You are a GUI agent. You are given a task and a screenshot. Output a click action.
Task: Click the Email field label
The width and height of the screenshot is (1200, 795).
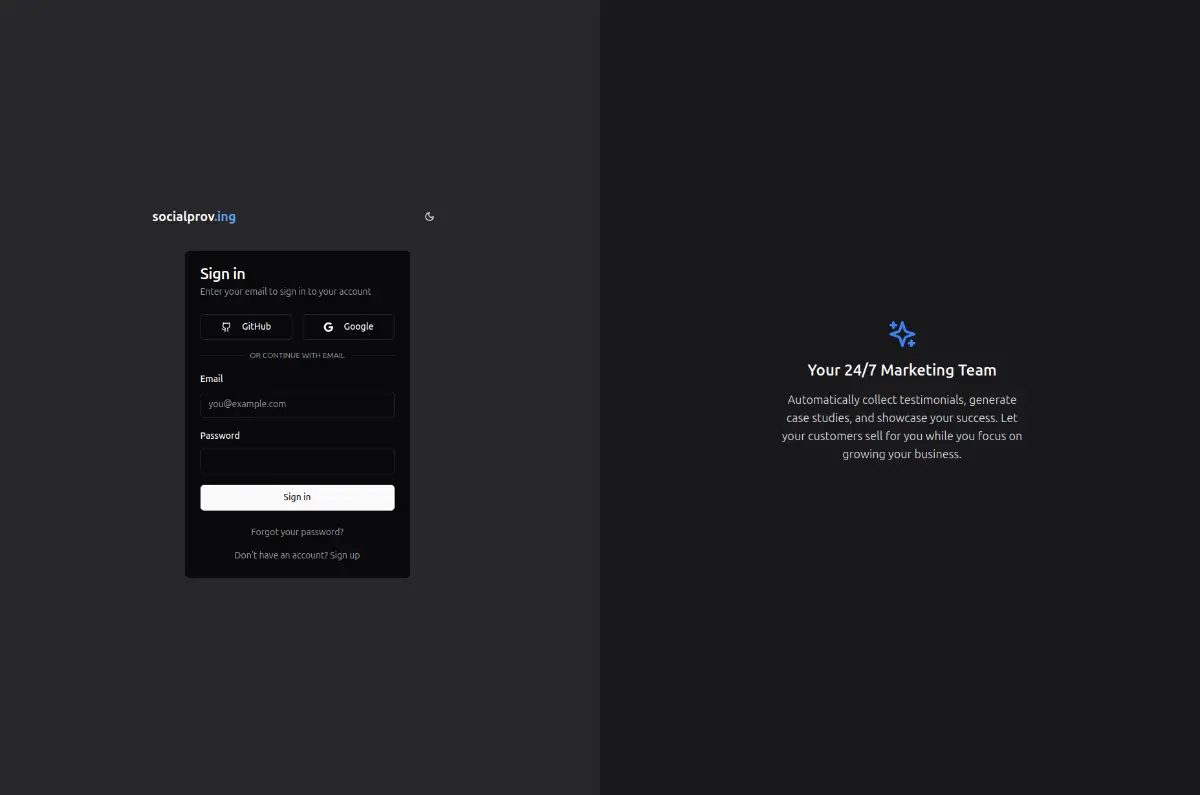211,379
